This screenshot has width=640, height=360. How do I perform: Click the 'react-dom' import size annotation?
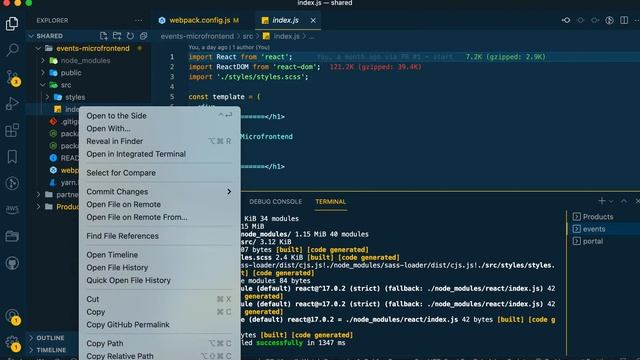click(x=376, y=67)
